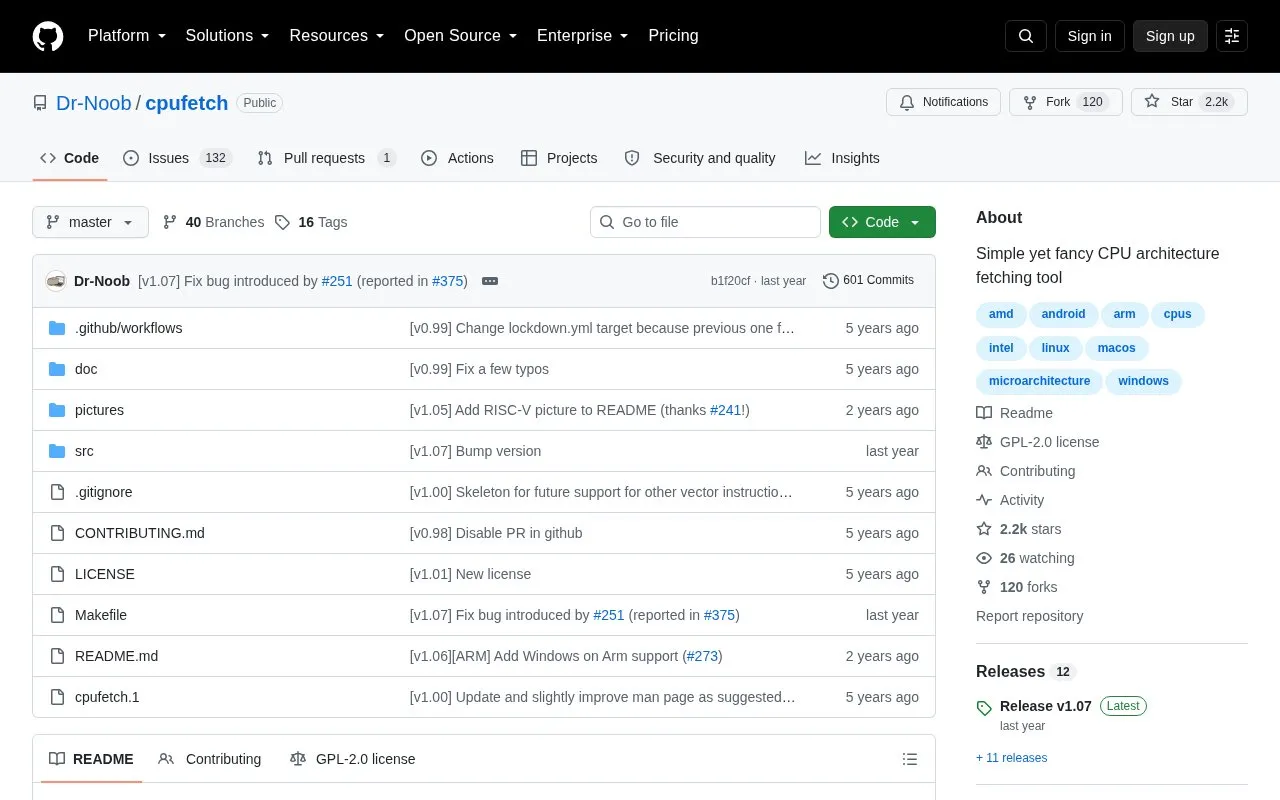The image size is (1280, 800).
Task: Switch to the Pull requests tab
Action: pyautogui.click(x=326, y=158)
